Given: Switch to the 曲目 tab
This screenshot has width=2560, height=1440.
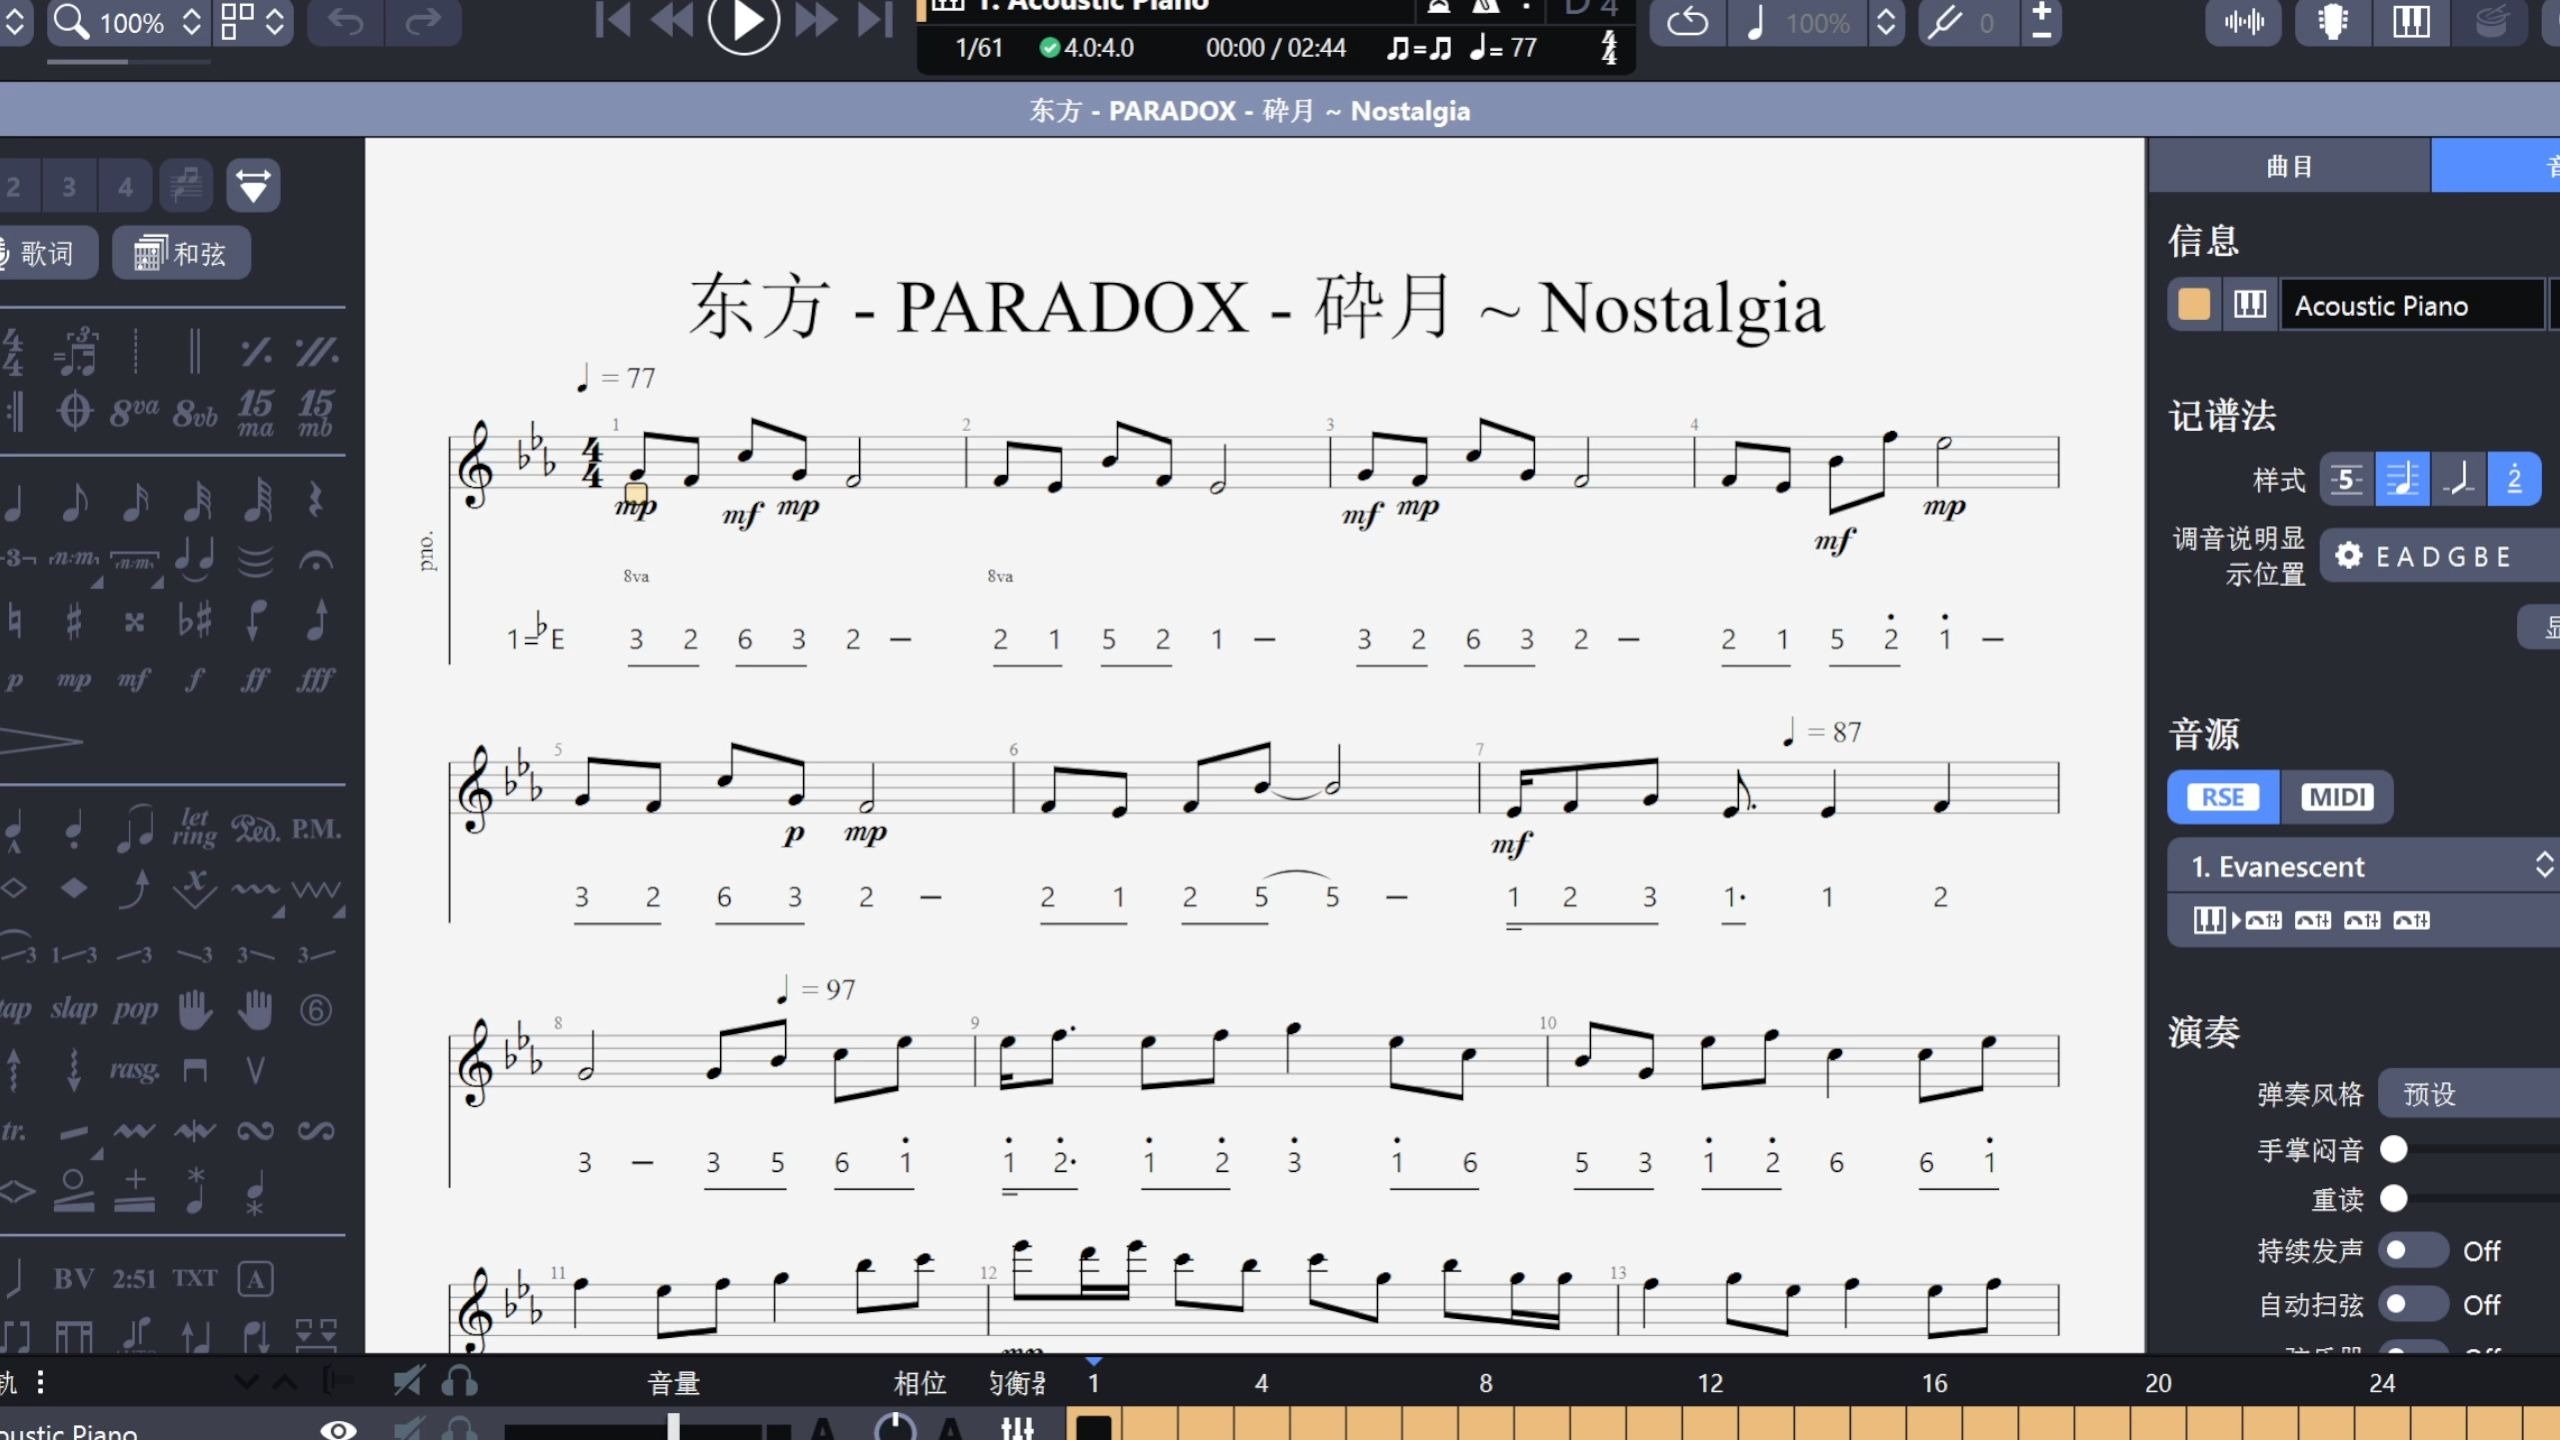Looking at the screenshot, I should [x=2289, y=166].
